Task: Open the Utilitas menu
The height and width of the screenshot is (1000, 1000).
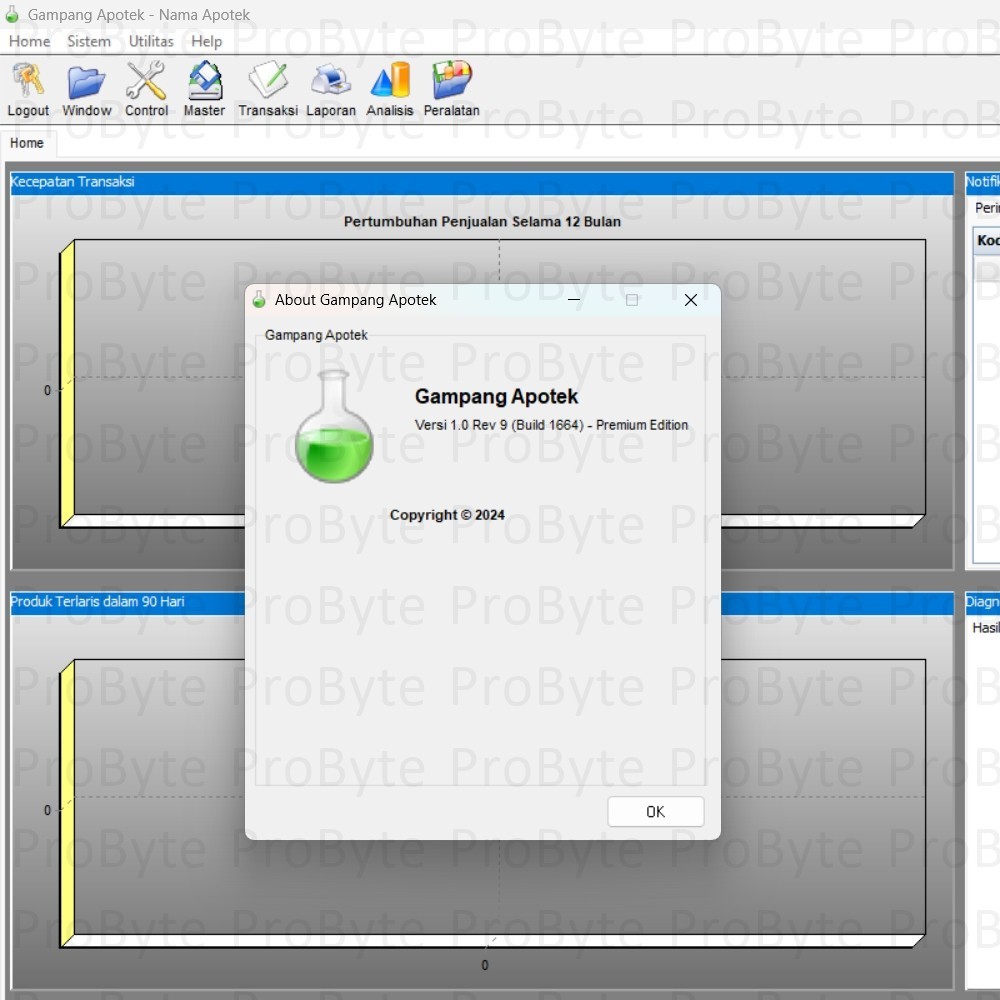Action: point(151,41)
